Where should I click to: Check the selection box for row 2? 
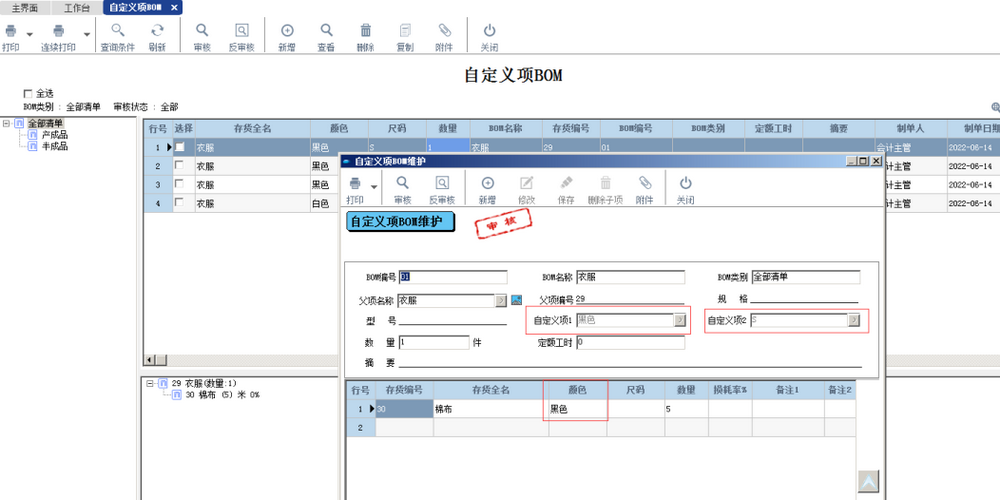[x=179, y=166]
